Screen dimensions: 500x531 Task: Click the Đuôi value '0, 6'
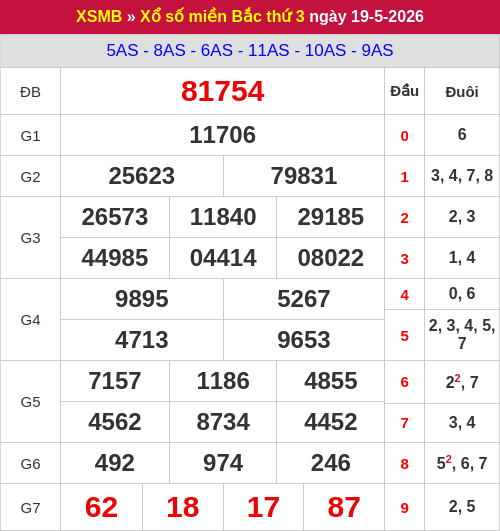click(x=462, y=294)
